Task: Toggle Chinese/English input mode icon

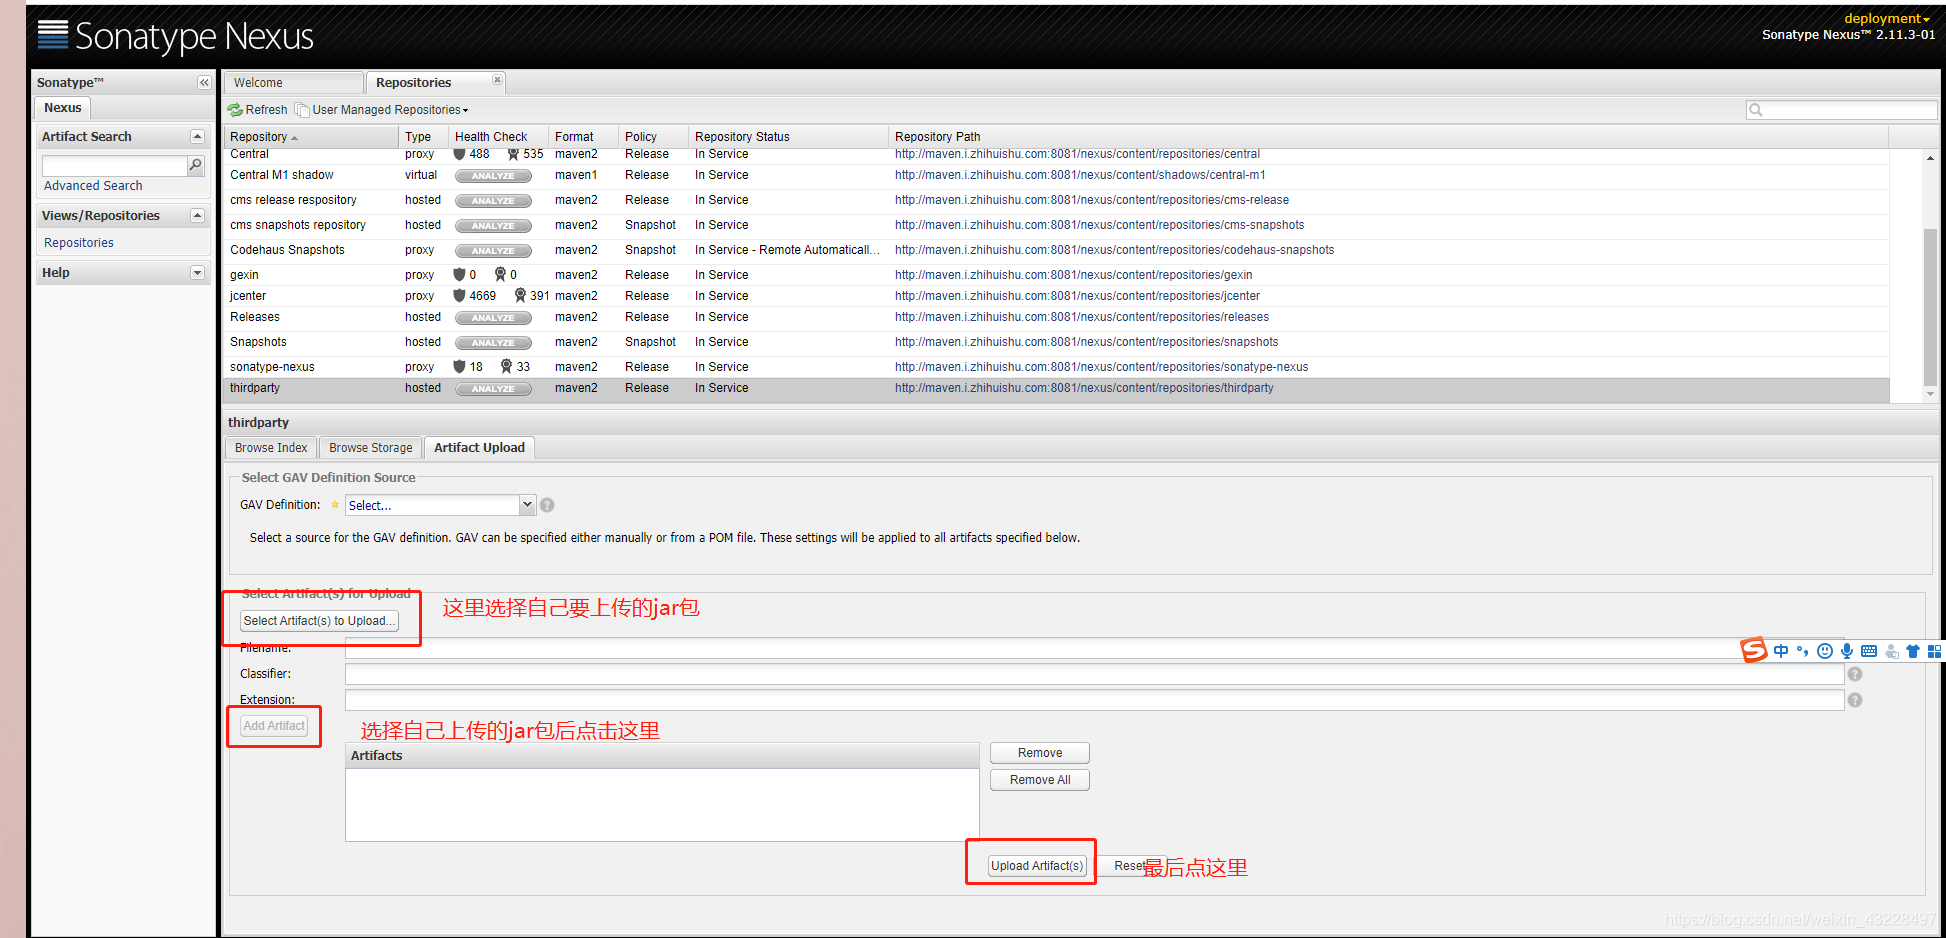Action: click(x=1781, y=651)
